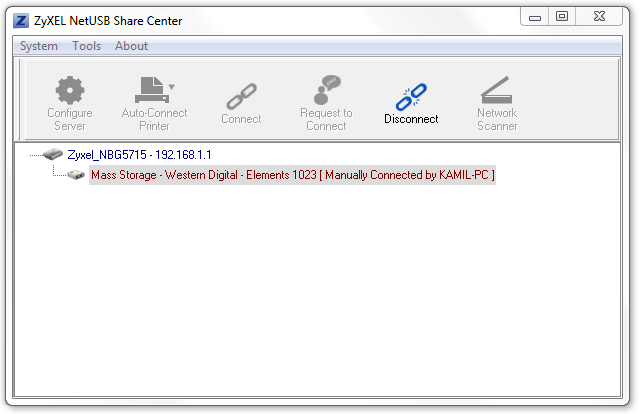Open the Tools menu
The image size is (640, 414).
pyautogui.click(x=87, y=46)
